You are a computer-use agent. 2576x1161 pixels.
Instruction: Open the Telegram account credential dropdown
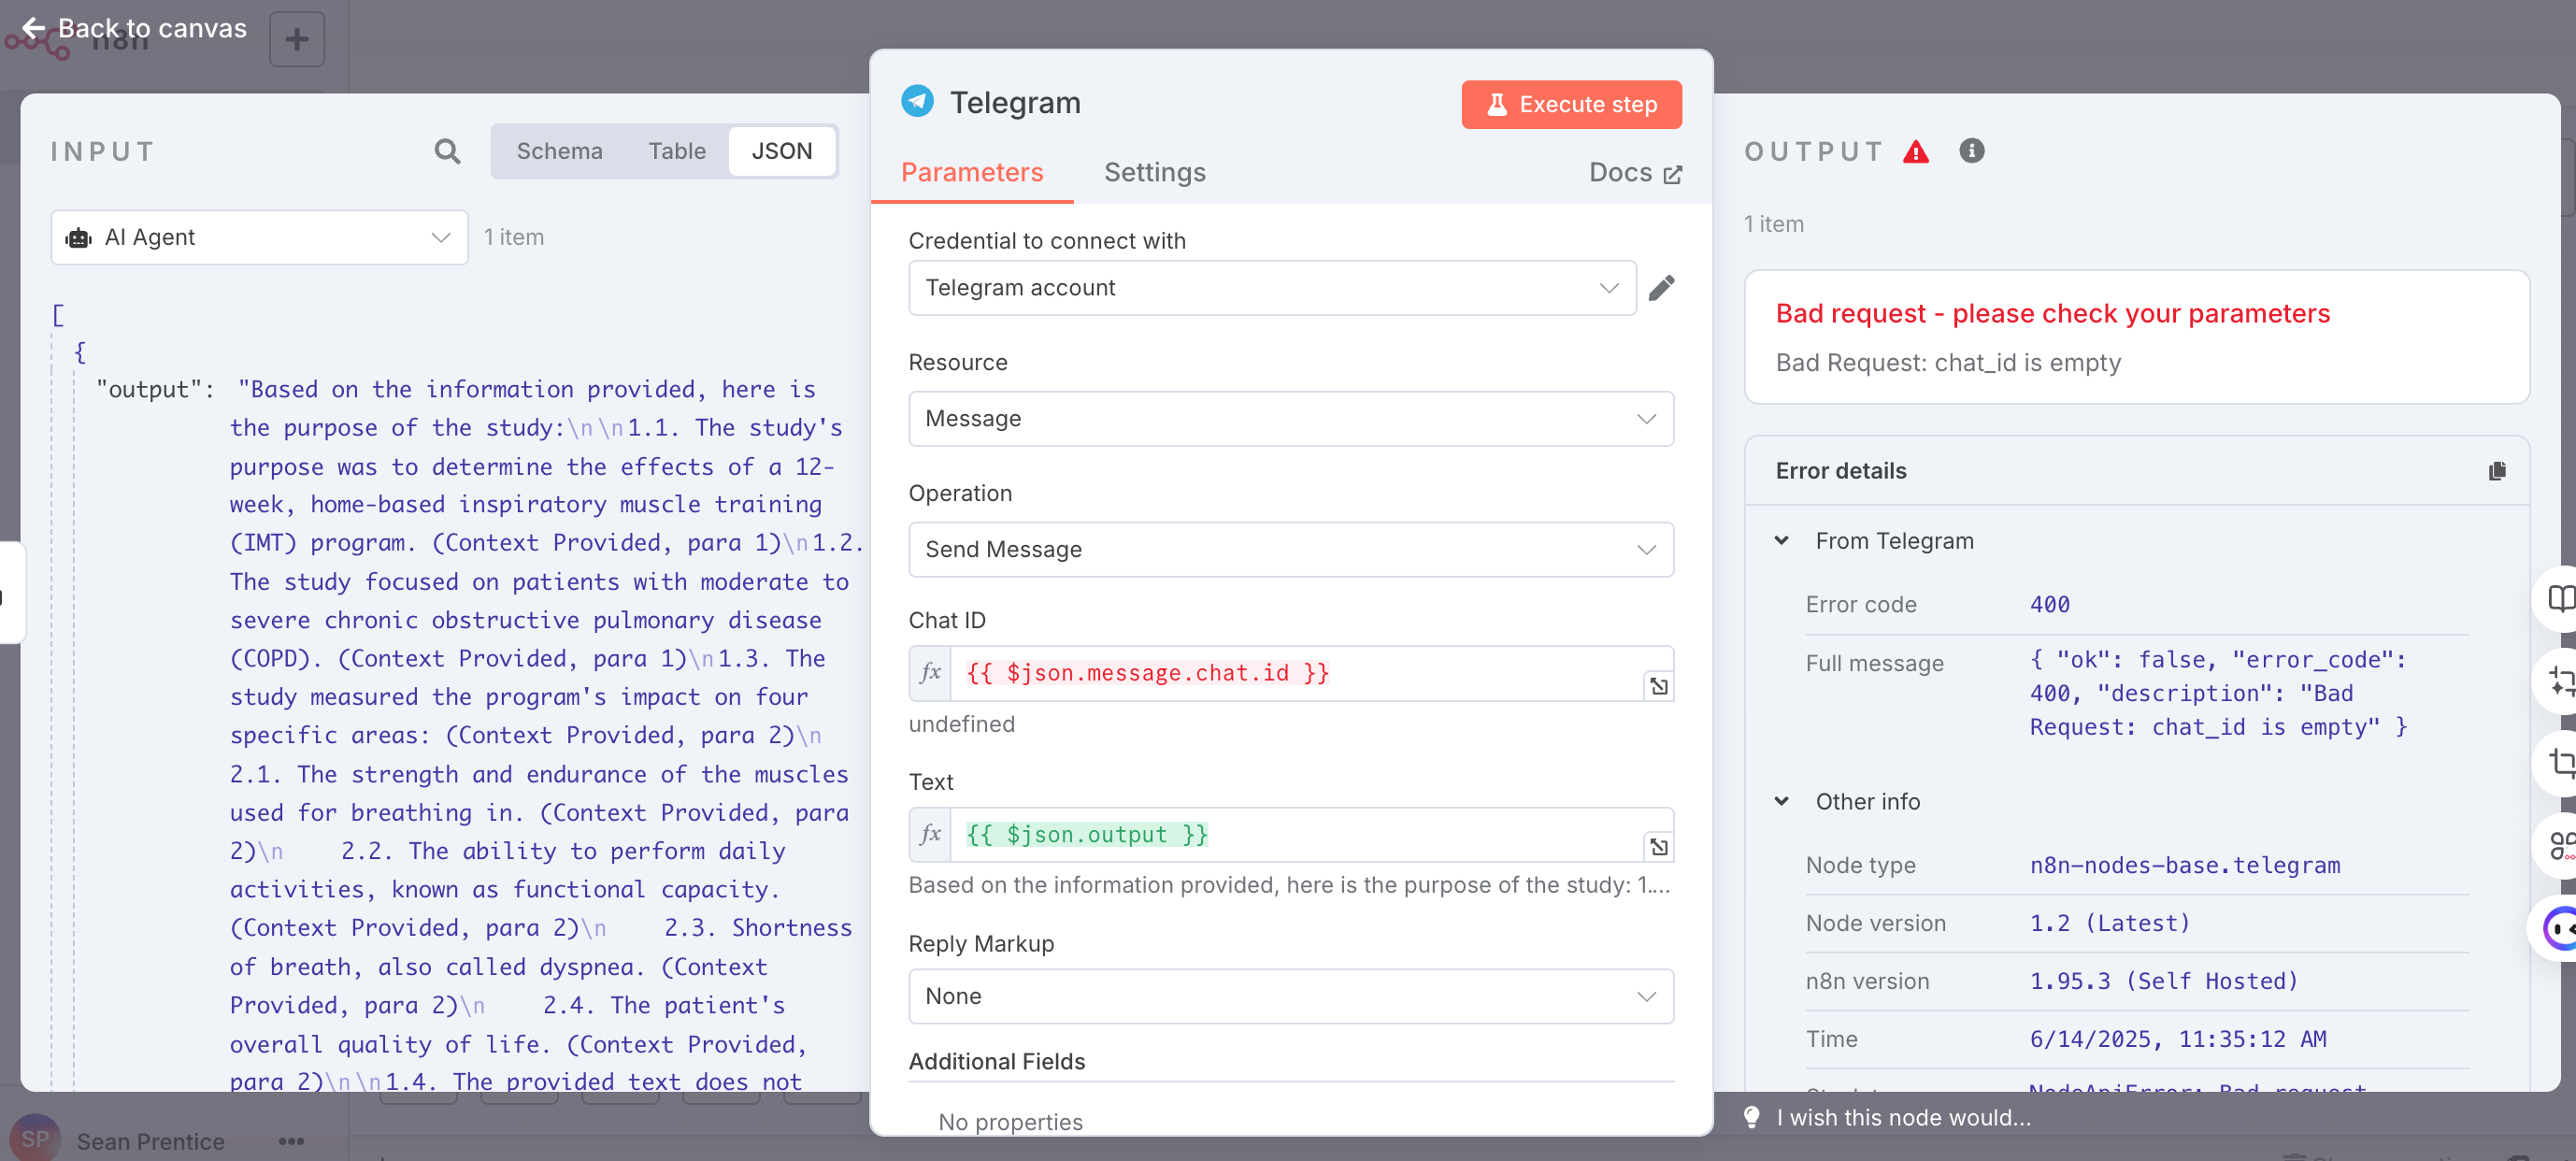(x=1272, y=288)
